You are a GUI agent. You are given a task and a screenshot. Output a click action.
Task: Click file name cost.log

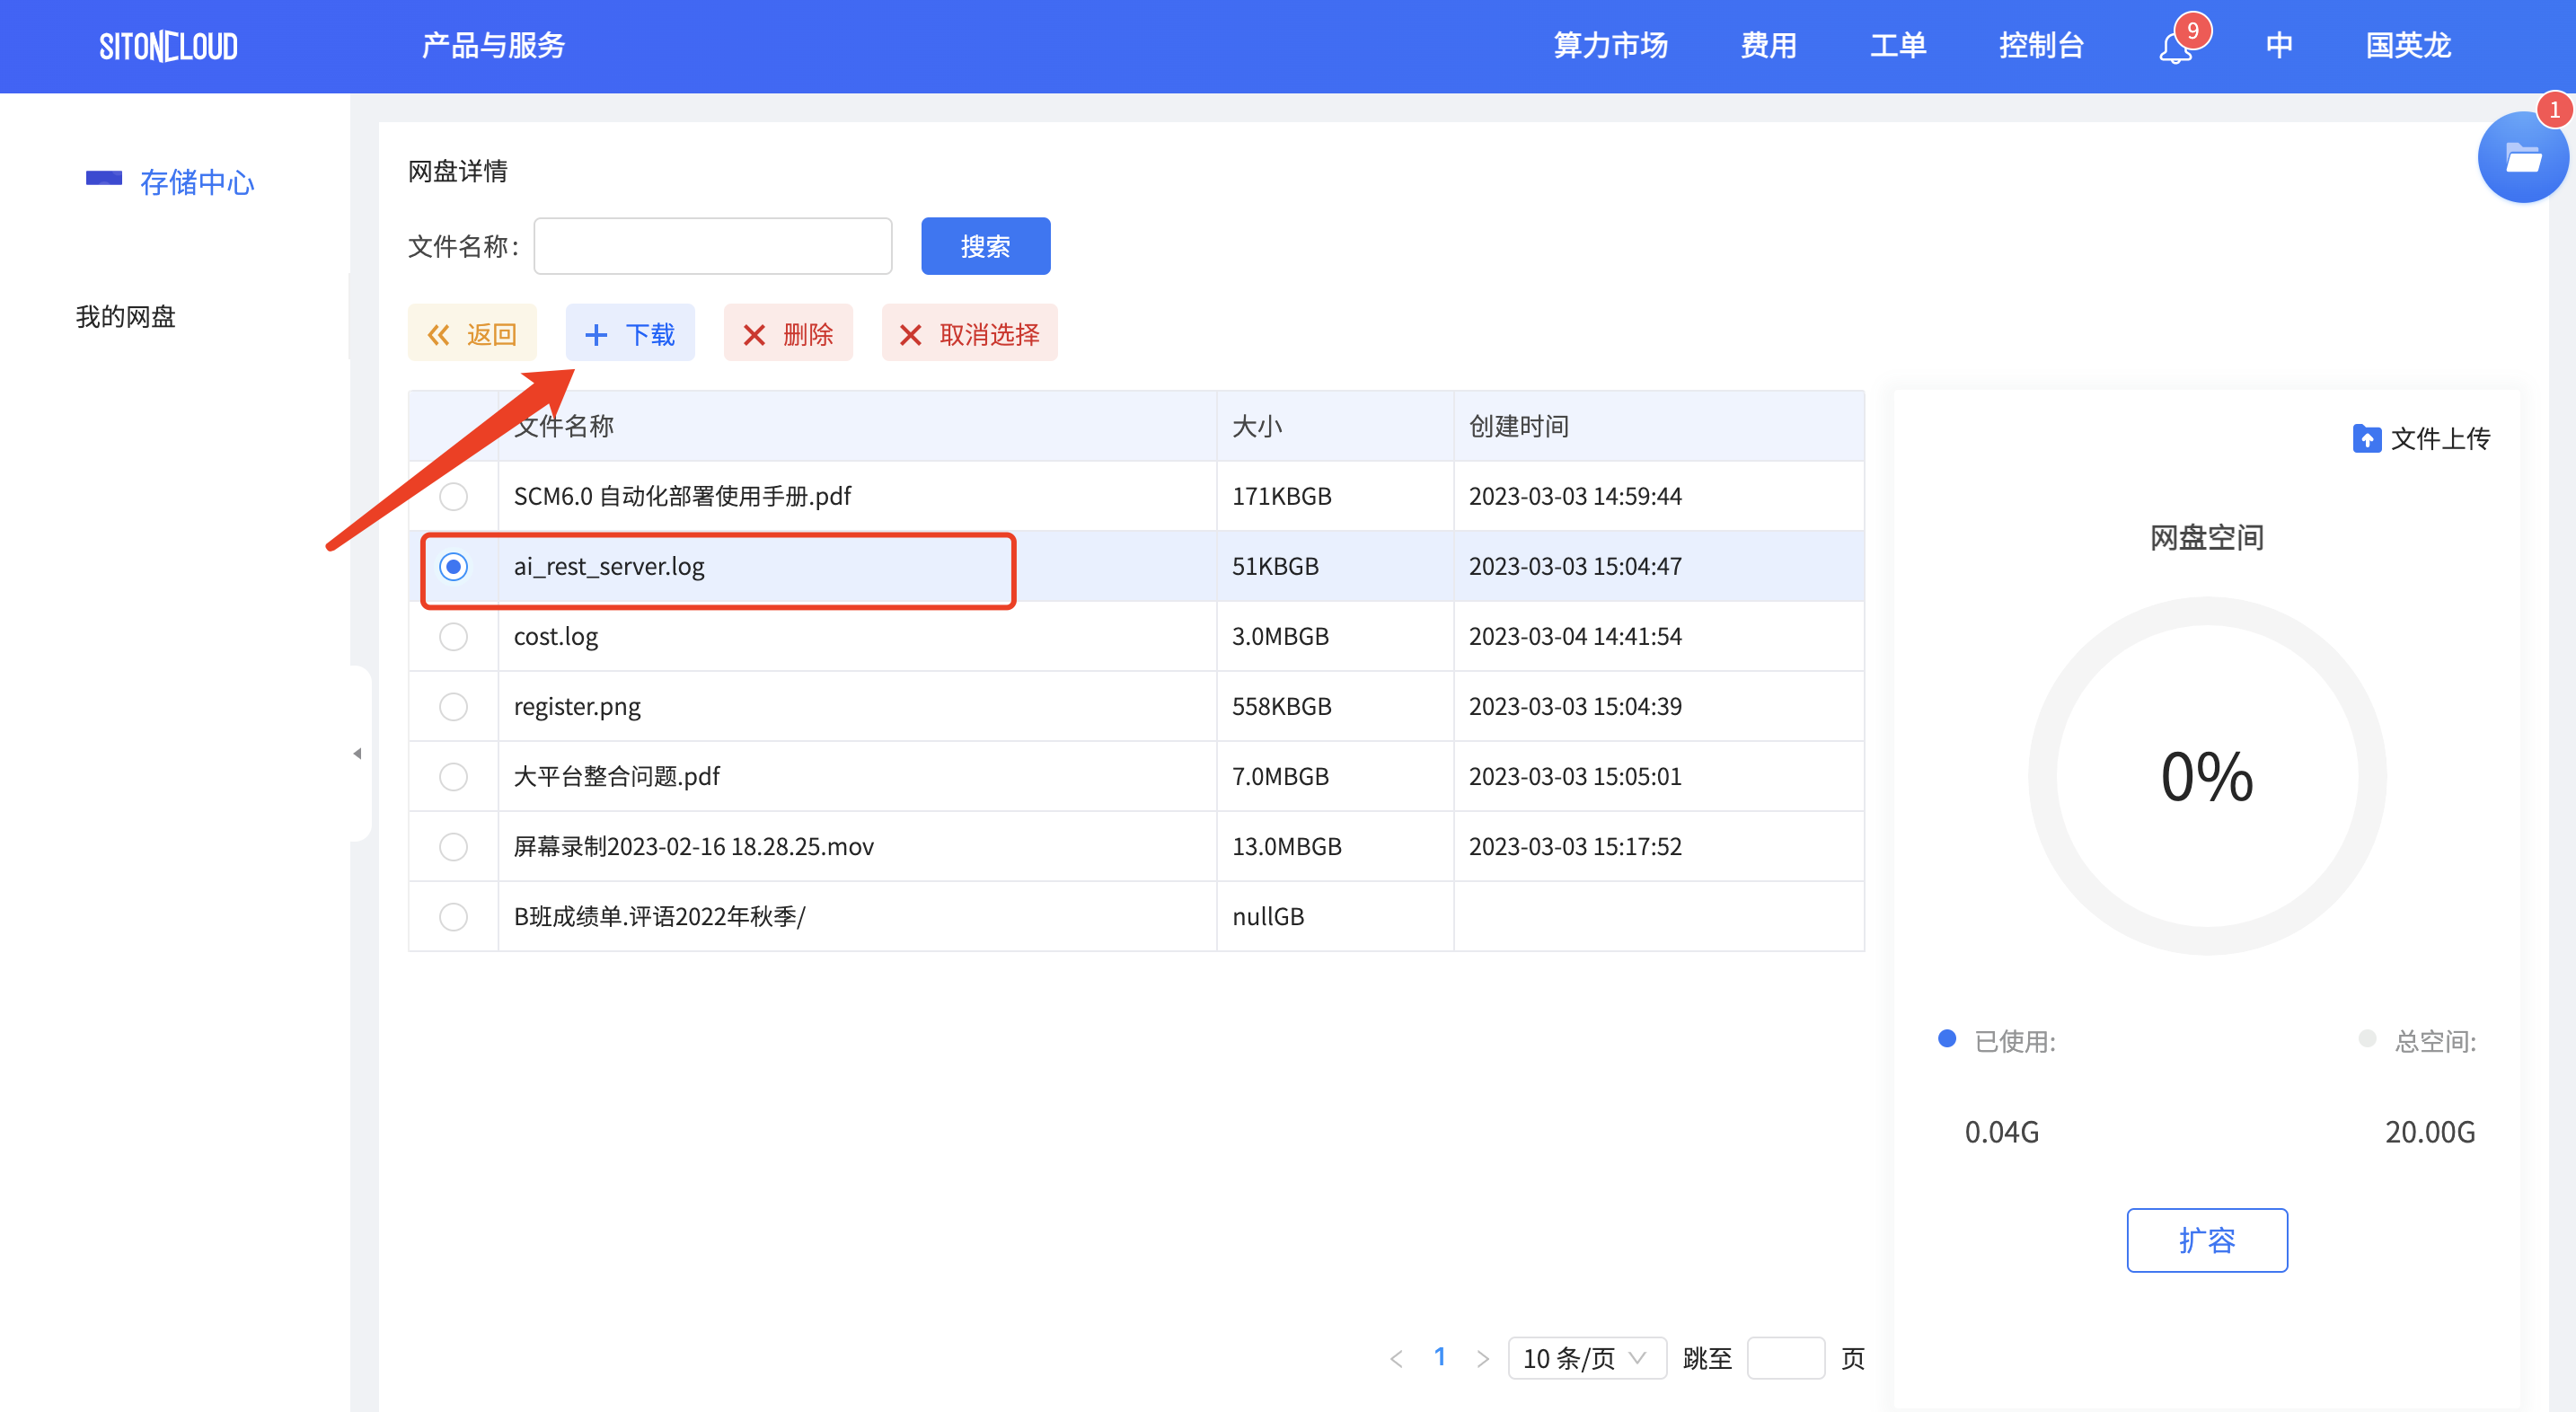pos(556,636)
